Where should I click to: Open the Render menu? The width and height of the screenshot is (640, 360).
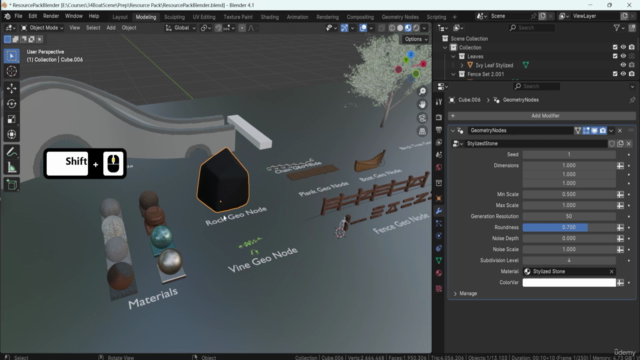pyautogui.click(x=51, y=16)
